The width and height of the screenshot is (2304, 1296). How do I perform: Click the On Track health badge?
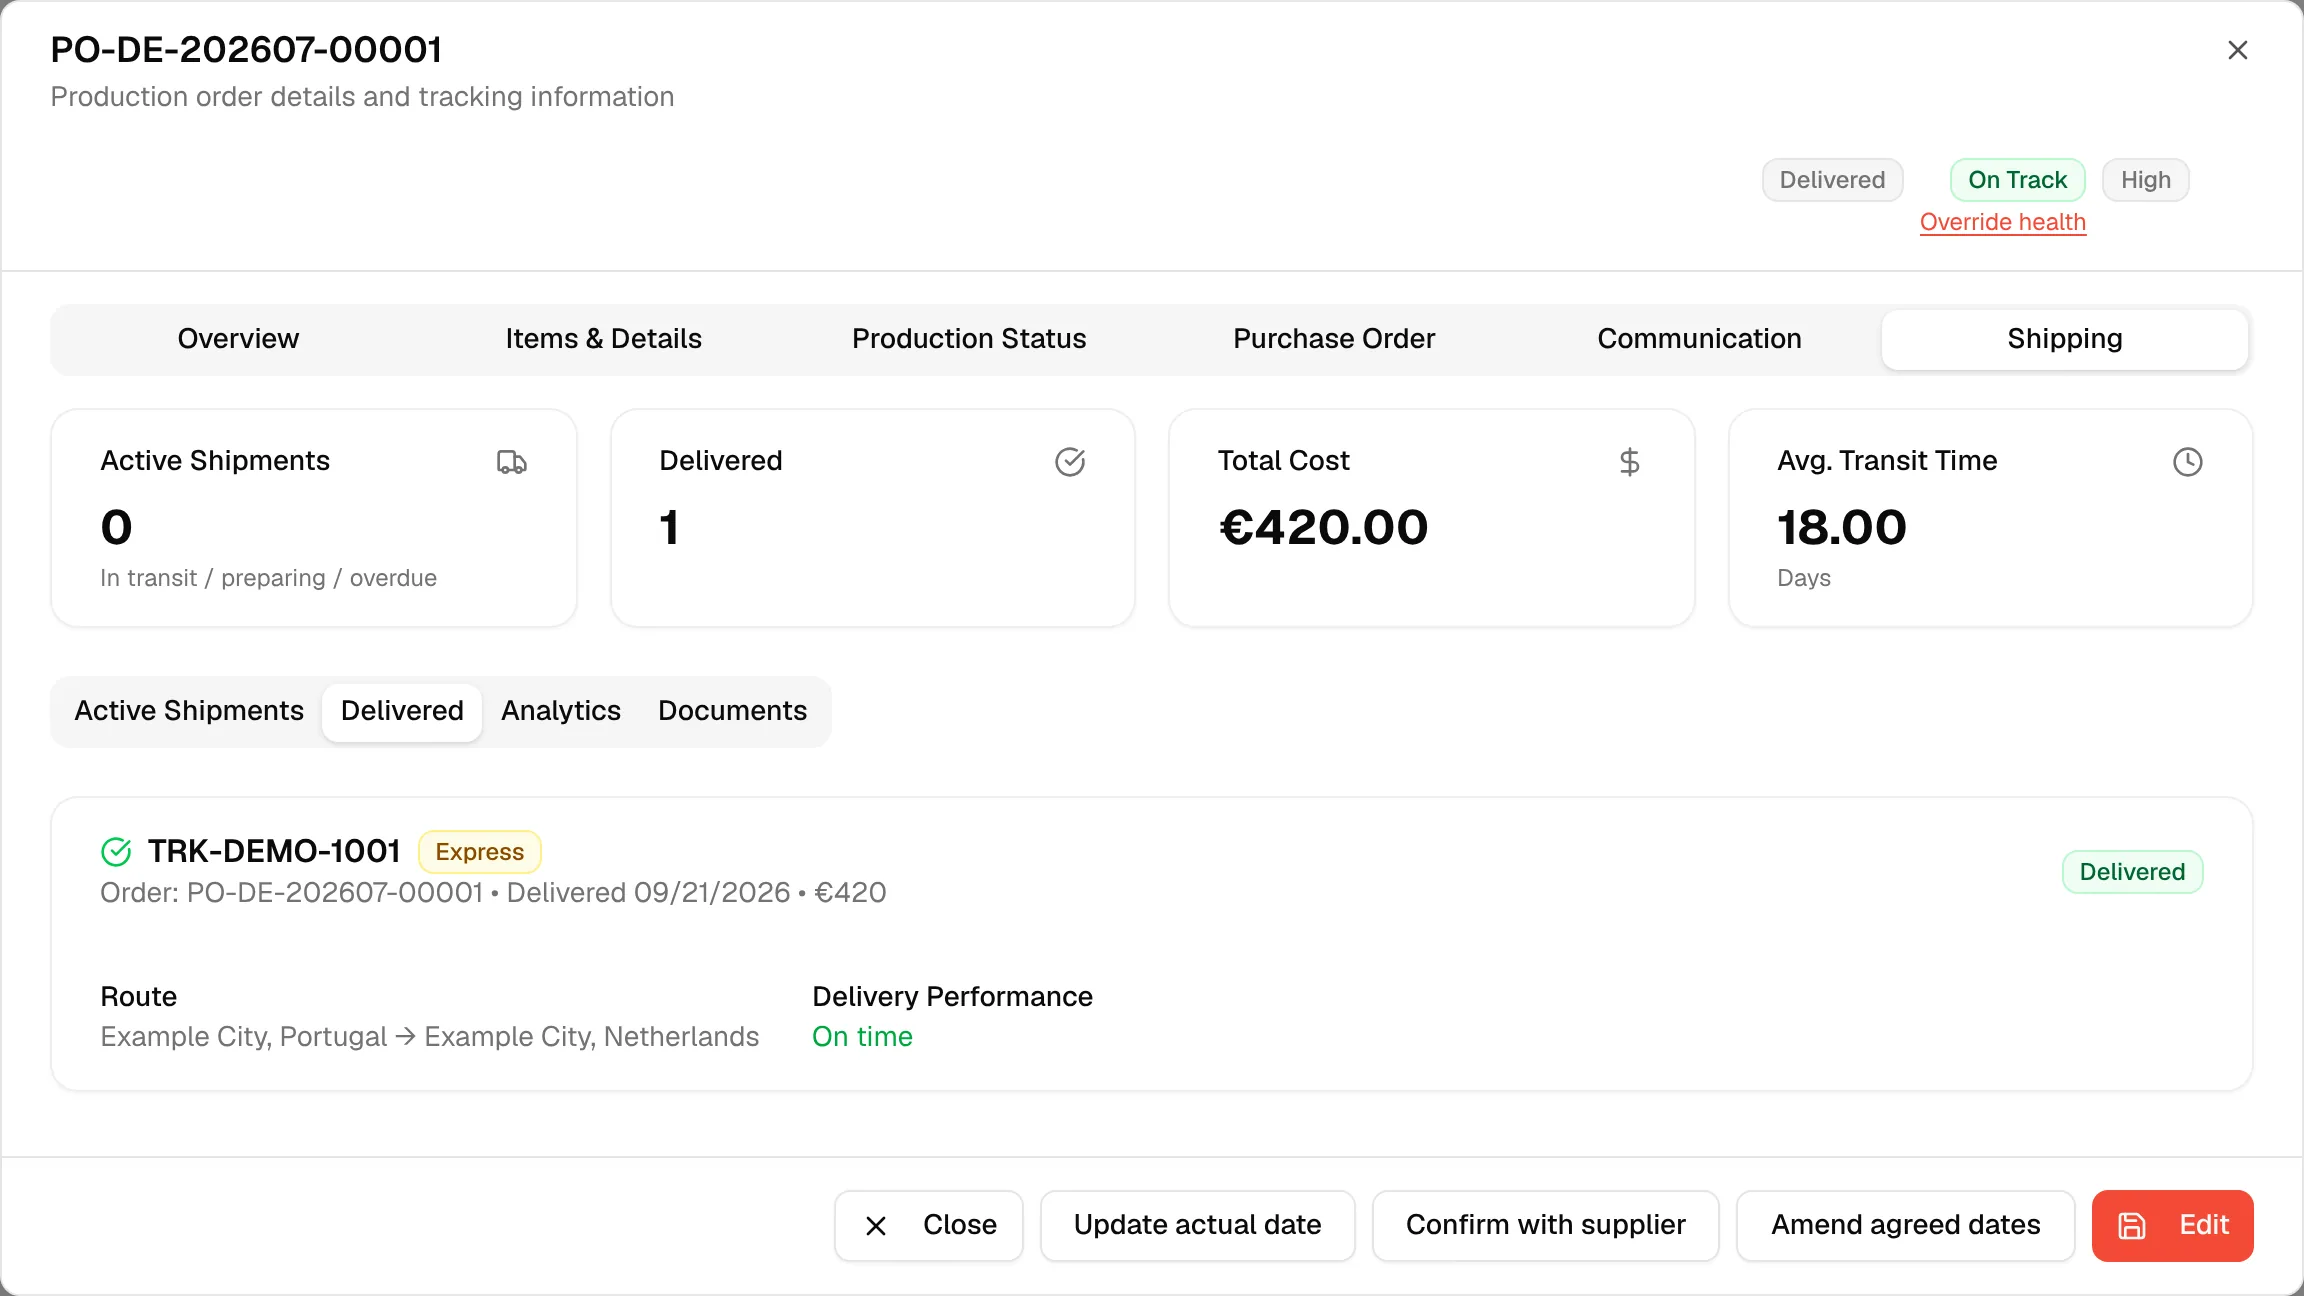pos(2017,180)
